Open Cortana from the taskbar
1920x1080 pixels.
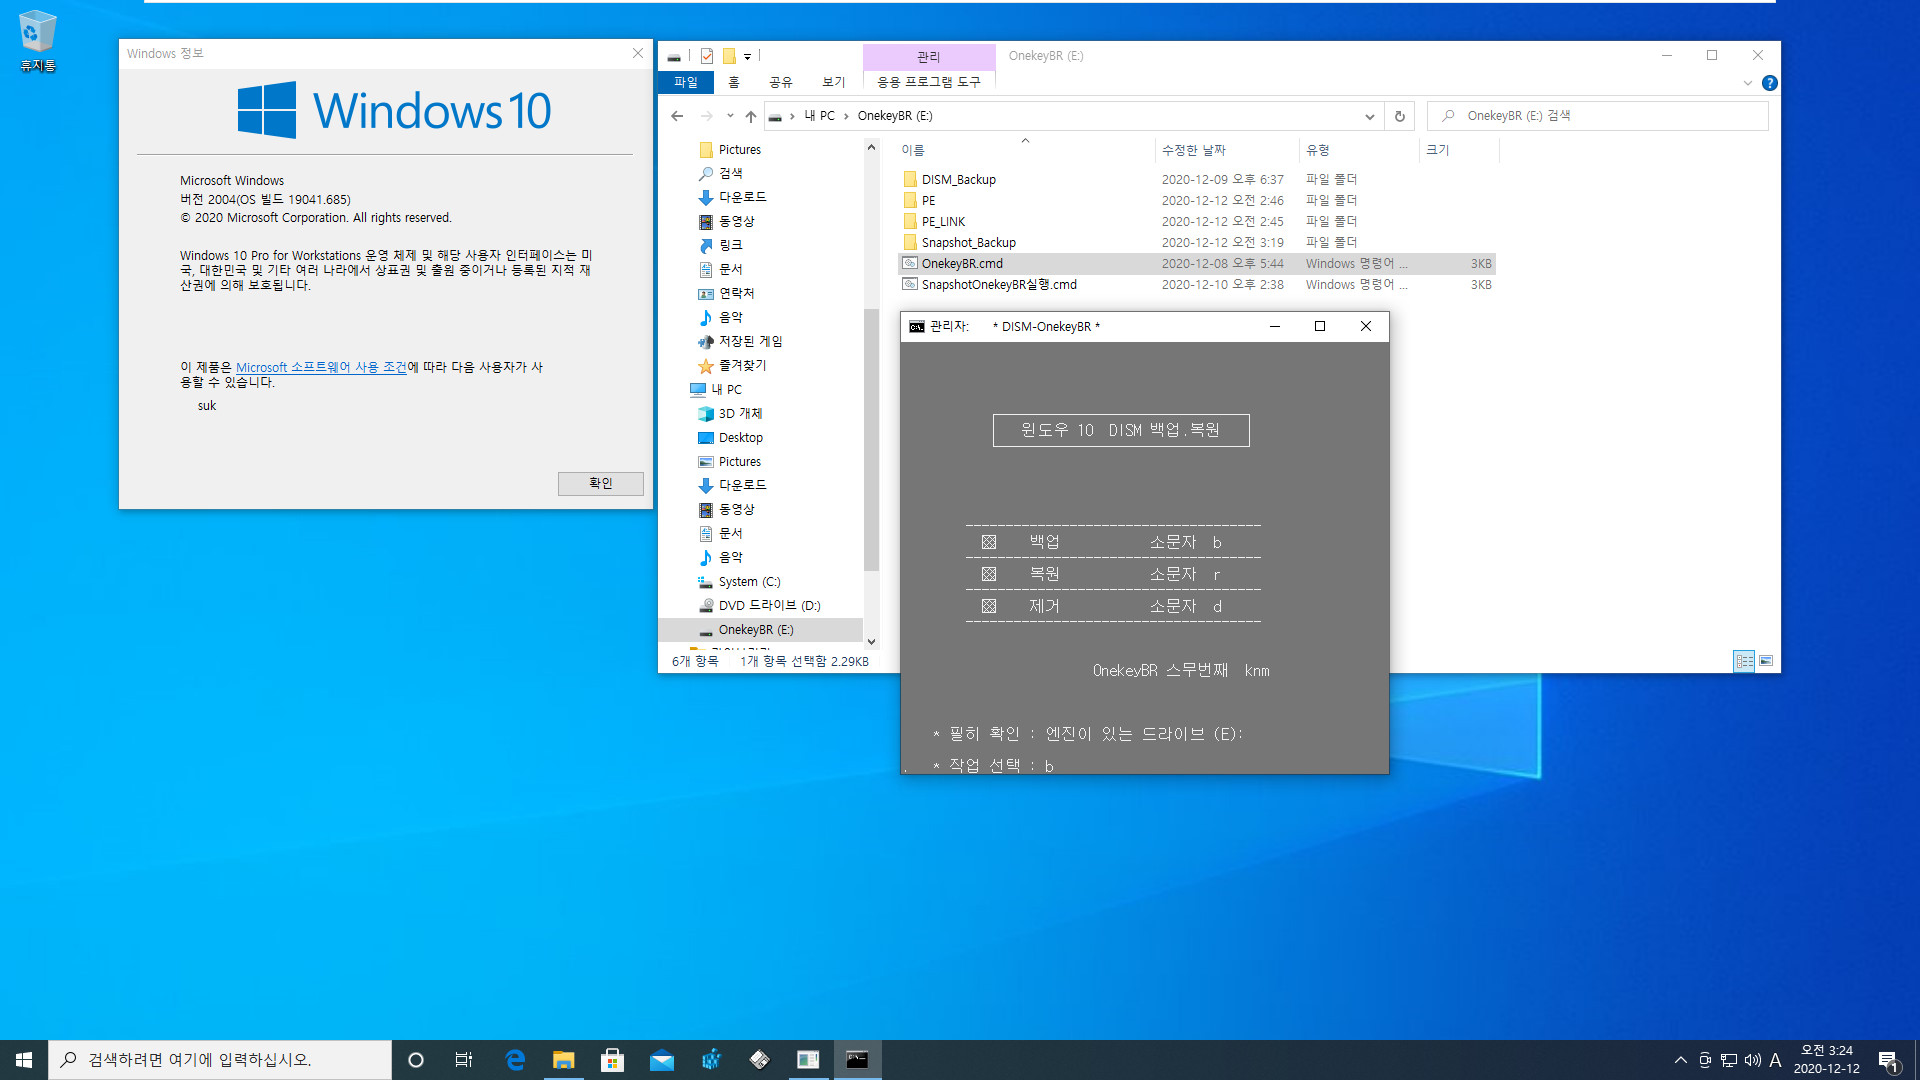pos(416,1060)
